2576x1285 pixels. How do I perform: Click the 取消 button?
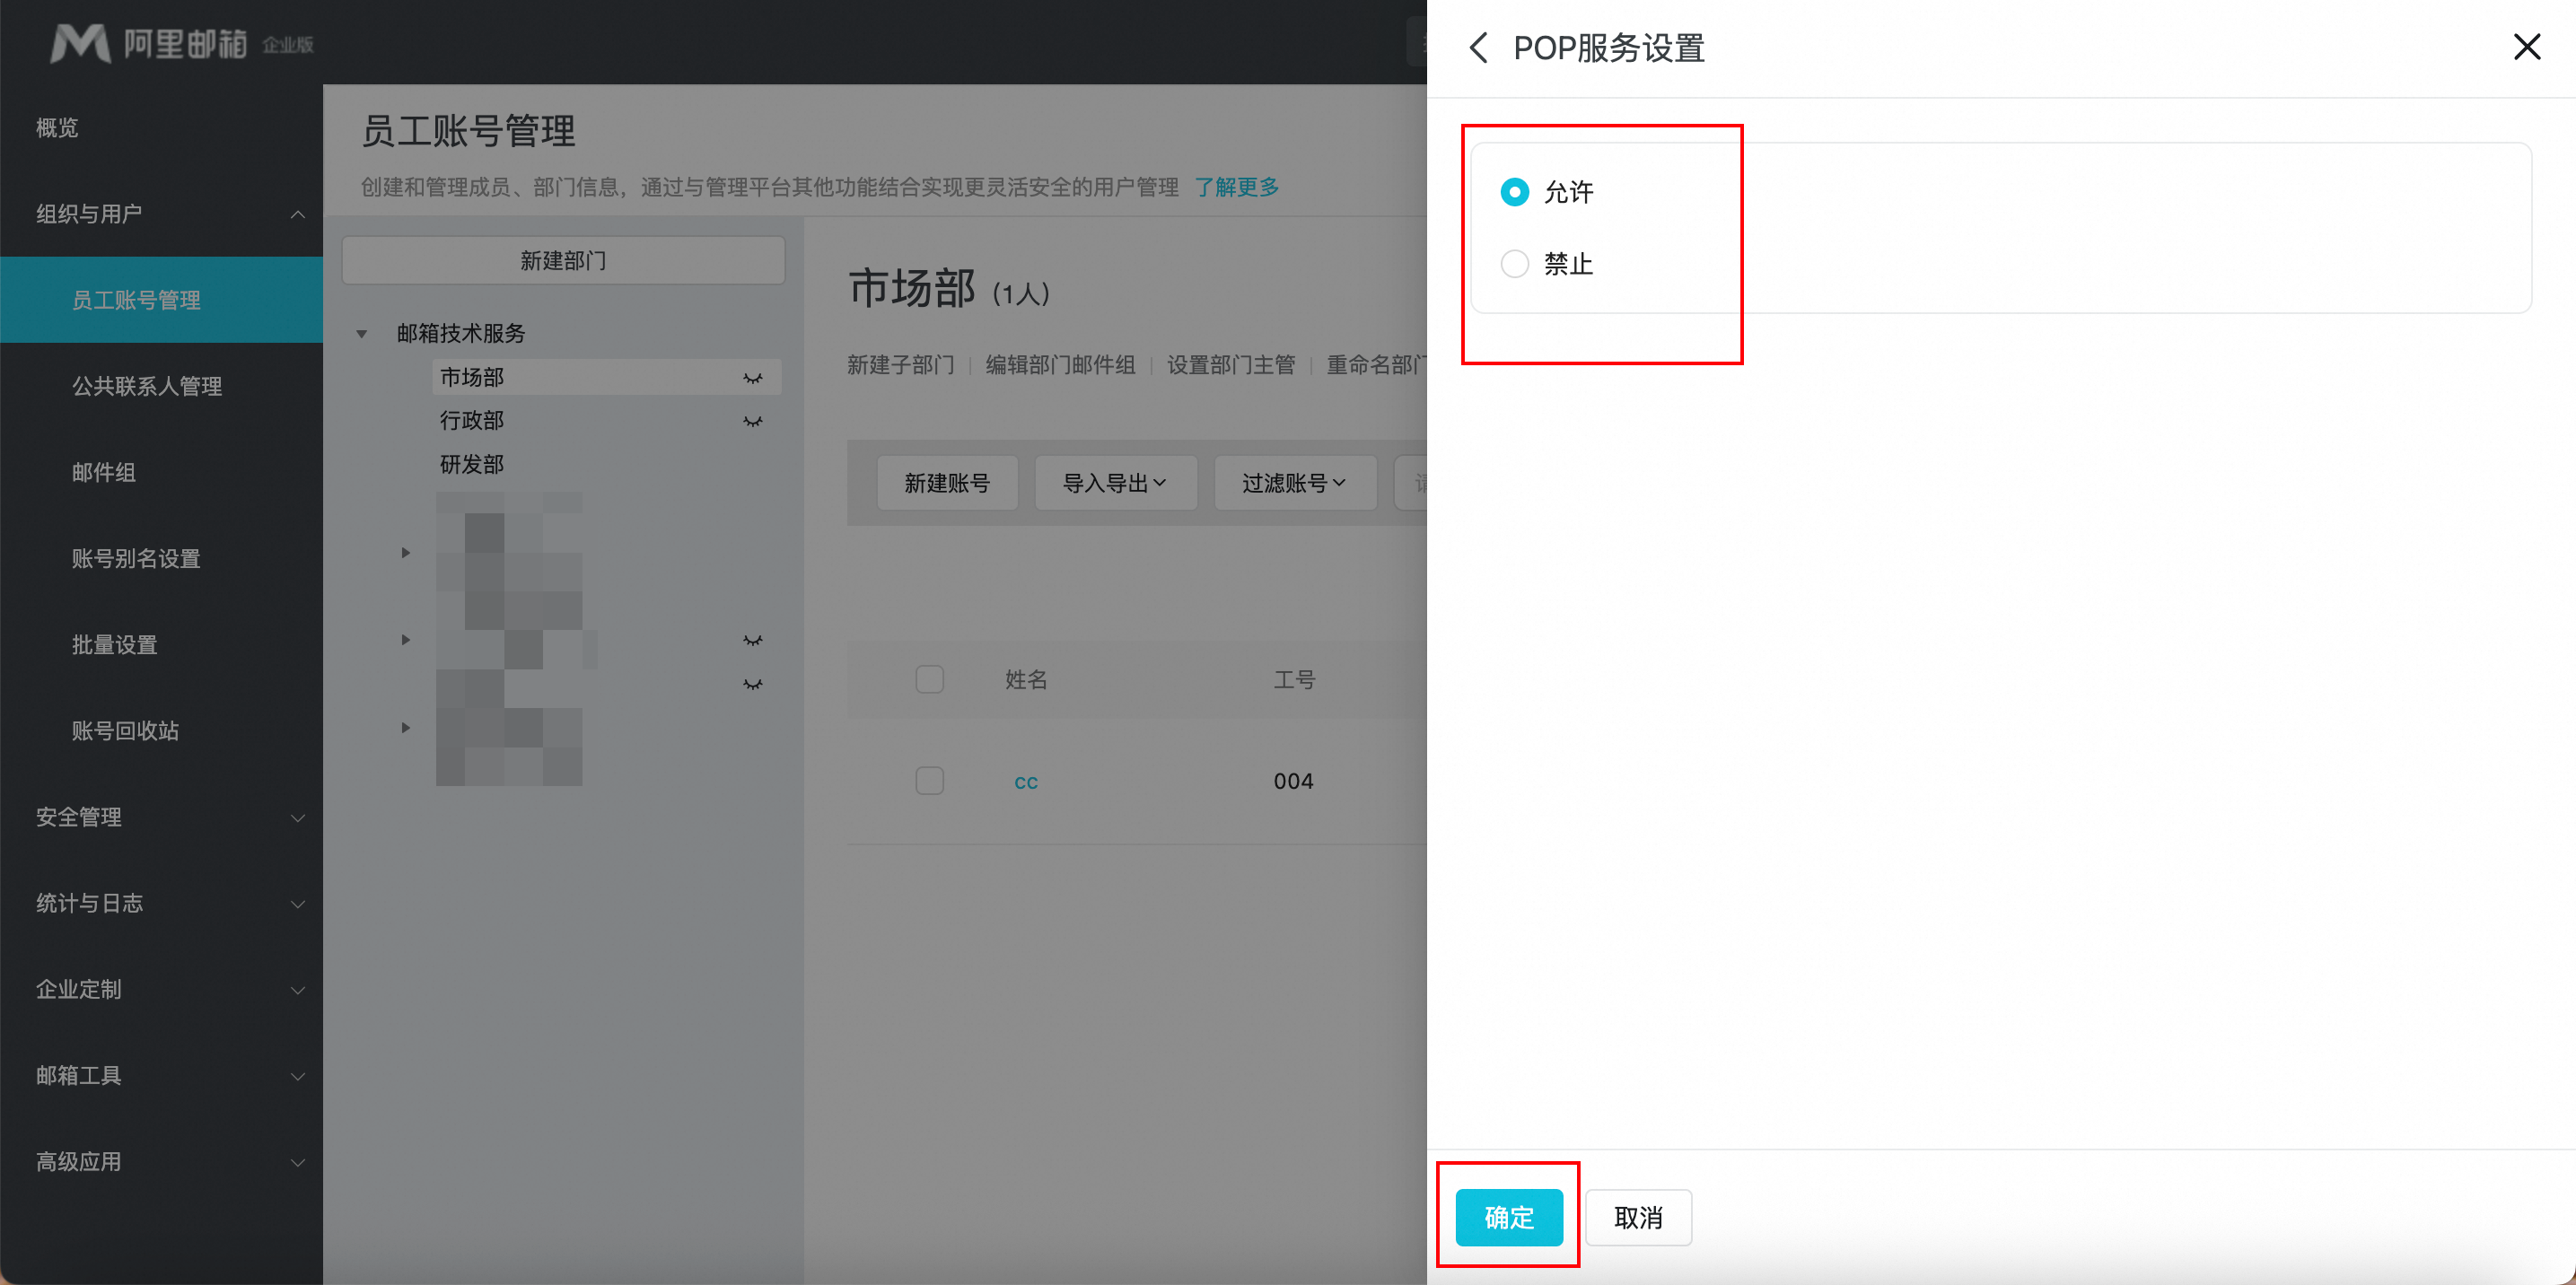click(1637, 1217)
